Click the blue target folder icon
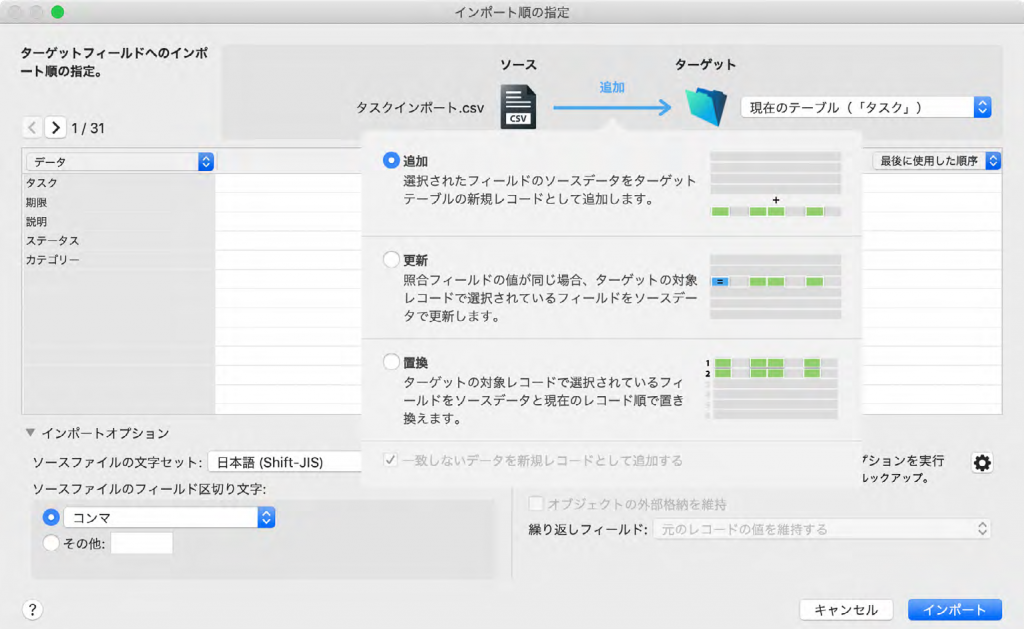Screen dimensions: 1024x629 pyautogui.click(x=706, y=106)
